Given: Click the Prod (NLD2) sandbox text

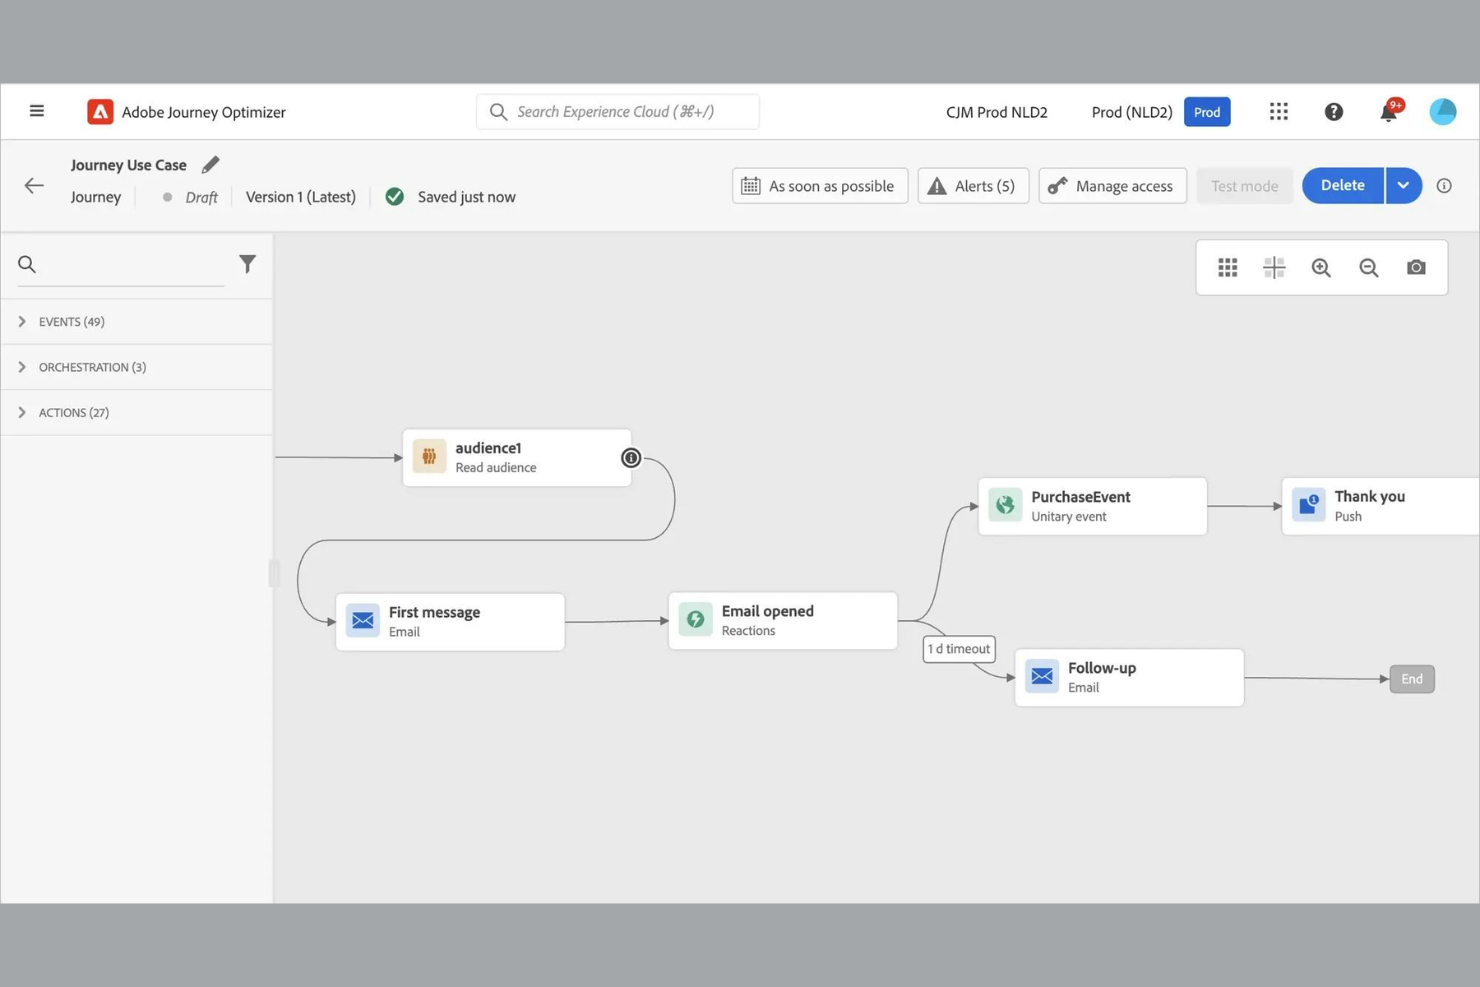Looking at the screenshot, I should [1131, 112].
